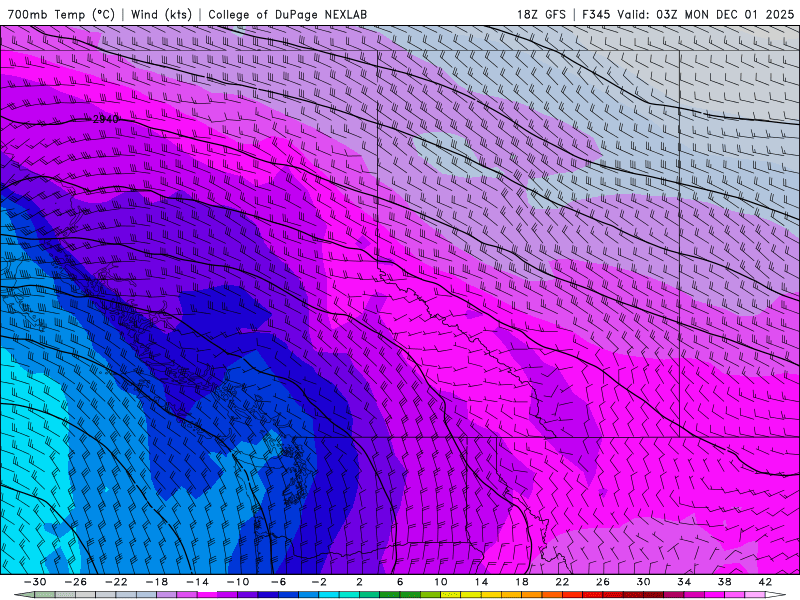This screenshot has width=800, height=600.
Task: Select the "34" color scale label
Action: pos(684,582)
